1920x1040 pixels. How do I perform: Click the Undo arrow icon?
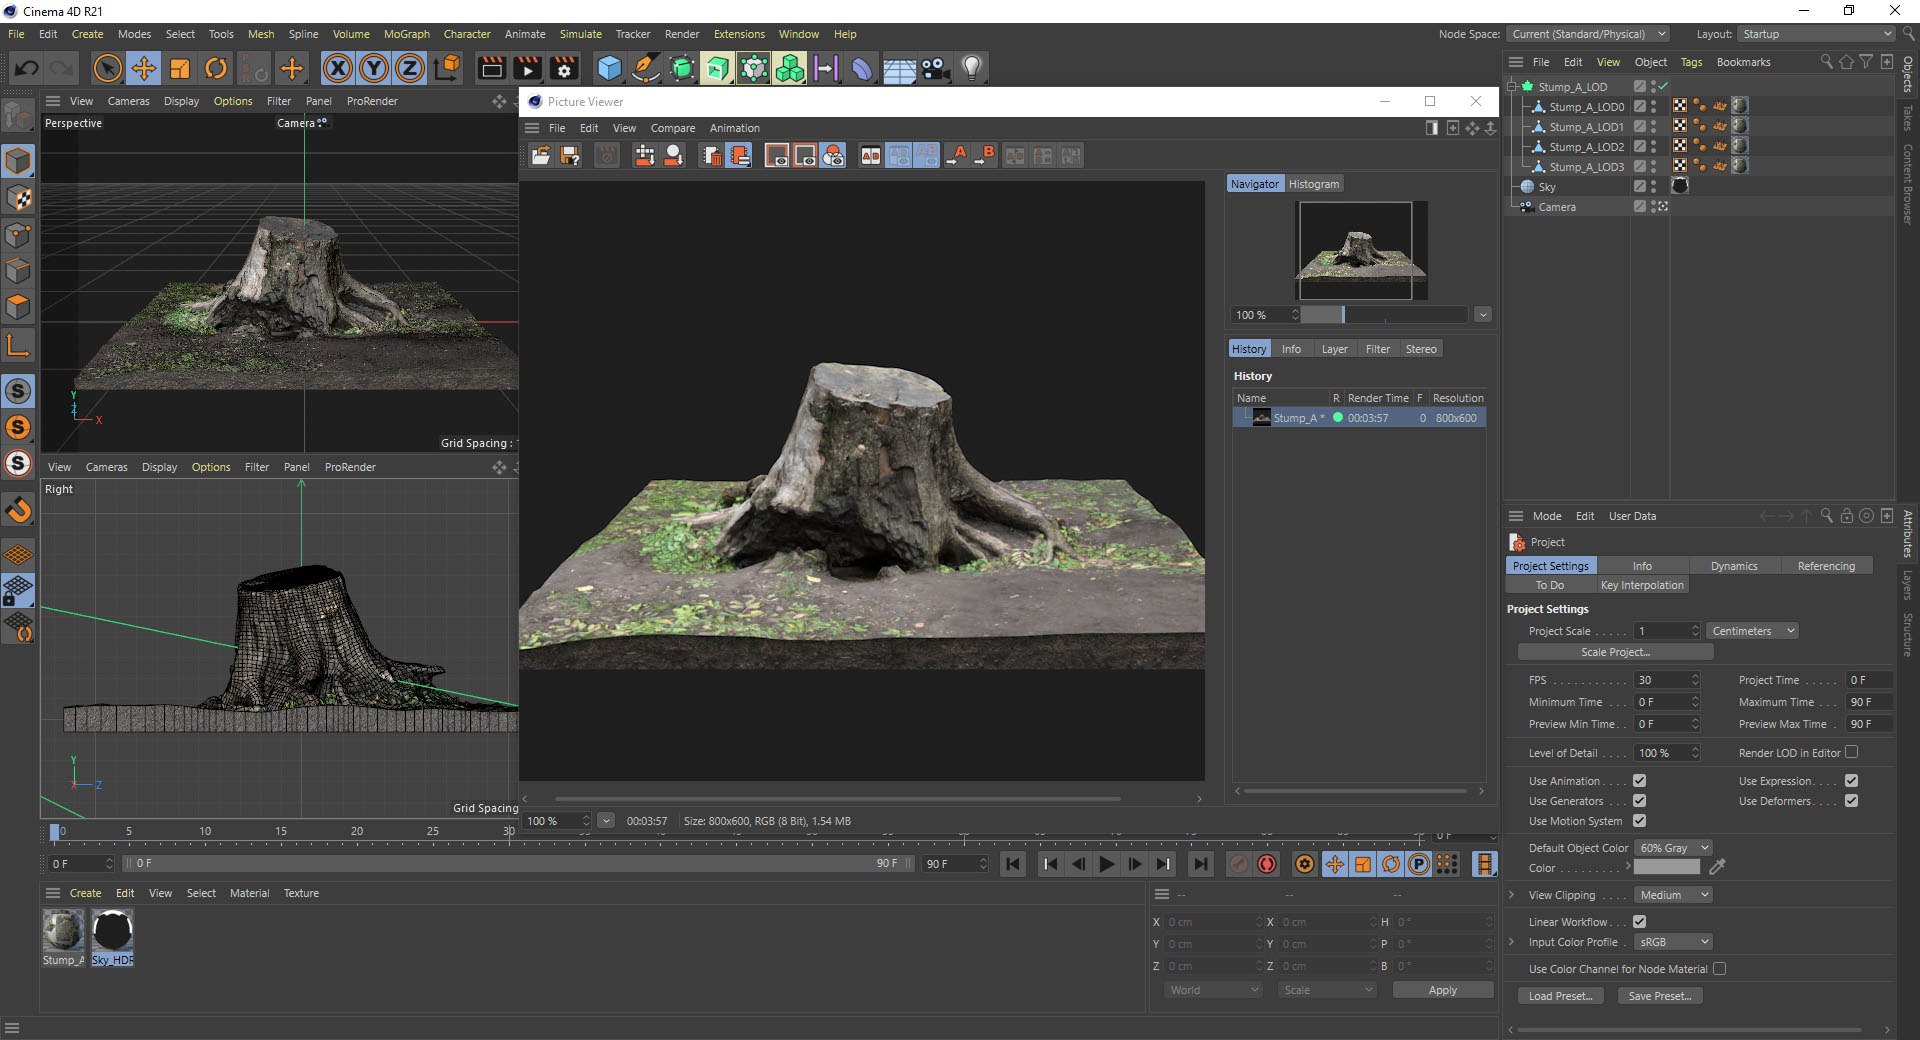(27, 68)
